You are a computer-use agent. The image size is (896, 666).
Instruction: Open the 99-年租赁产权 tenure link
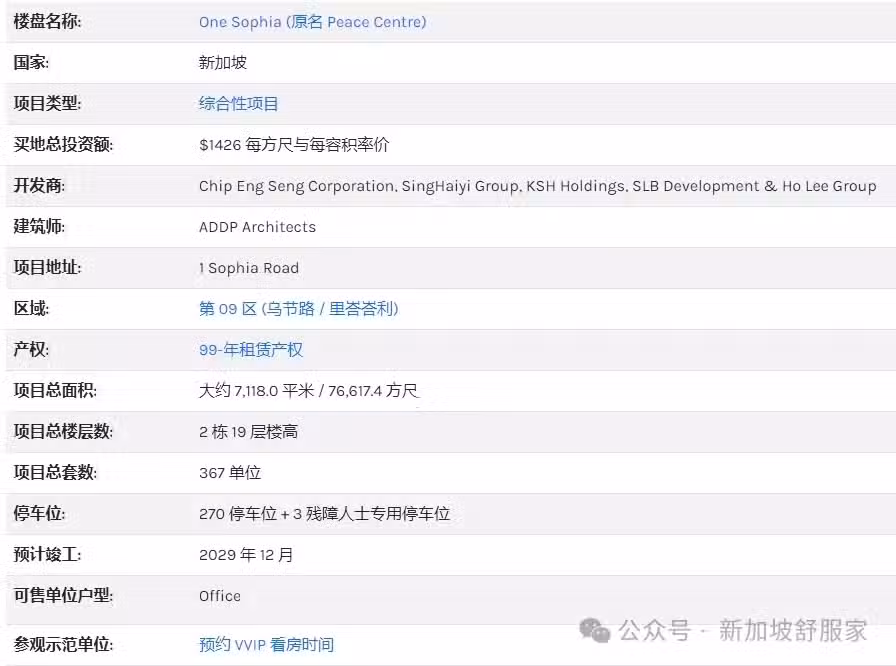tap(251, 350)
